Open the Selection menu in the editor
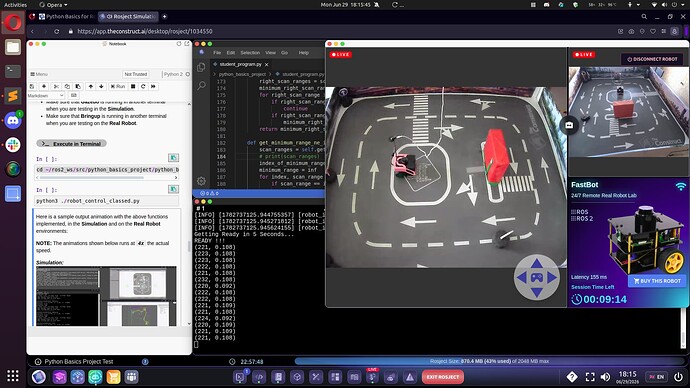Viewport: 690px width, 388px height. click(250, 53)
